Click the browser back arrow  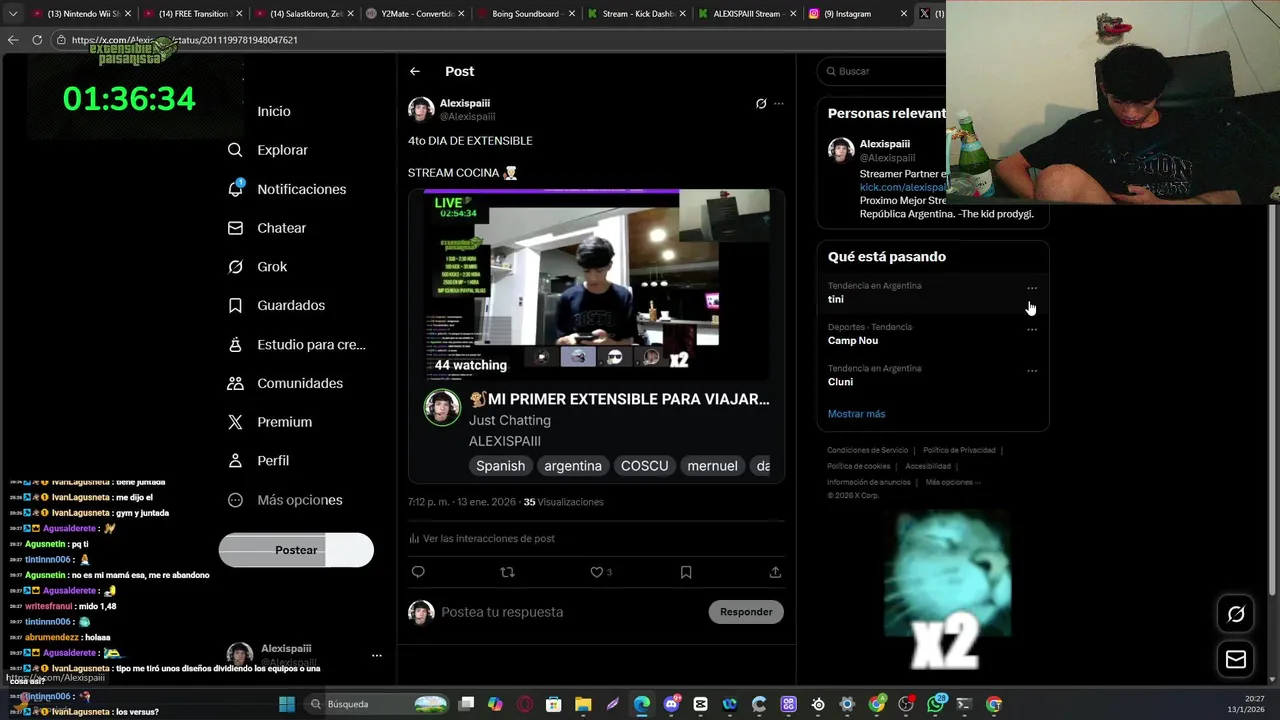(x=13, y=40)
